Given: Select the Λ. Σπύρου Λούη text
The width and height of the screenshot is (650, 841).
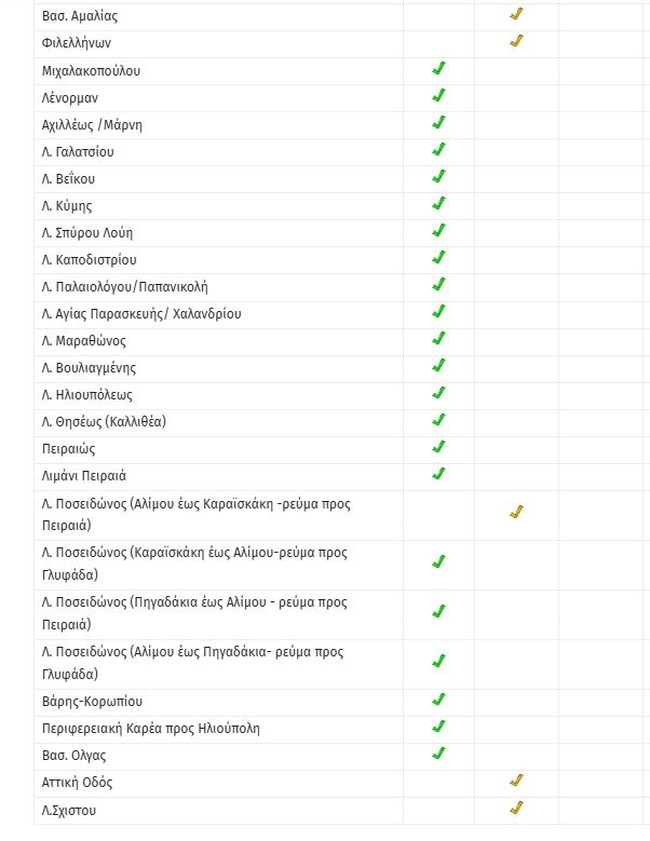Looking at the screenshot, I should [87, 233].
